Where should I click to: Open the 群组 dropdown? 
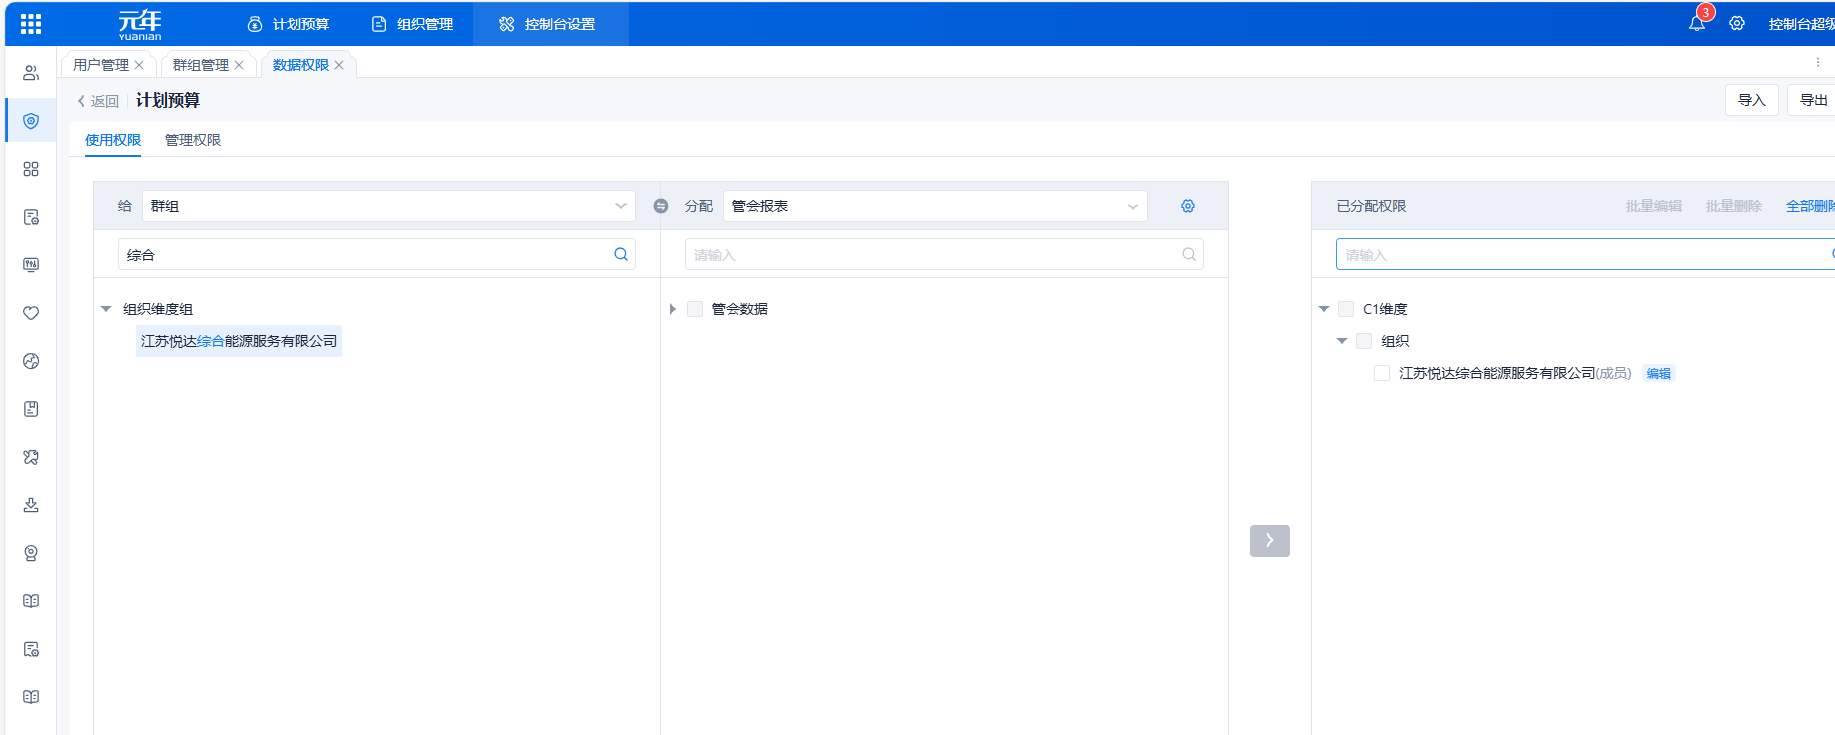388,206
